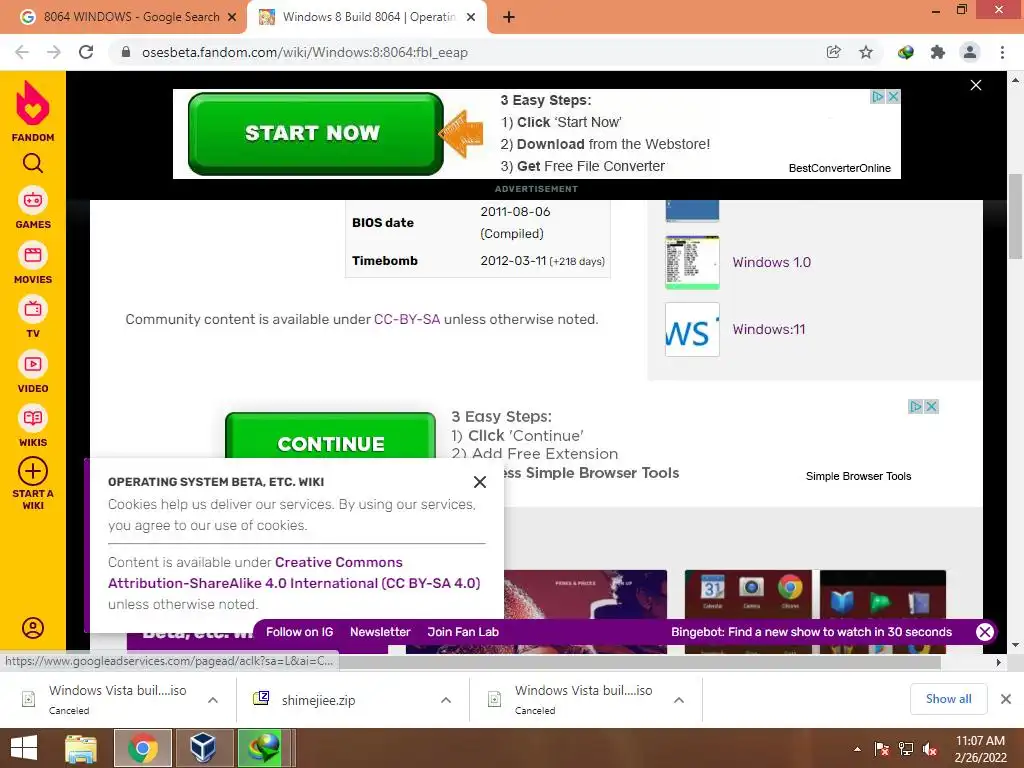Viewport: 1024px width, 768px height.
Task: Click the globe extension icon in toolbar
Action: click(x=905, y=52)
